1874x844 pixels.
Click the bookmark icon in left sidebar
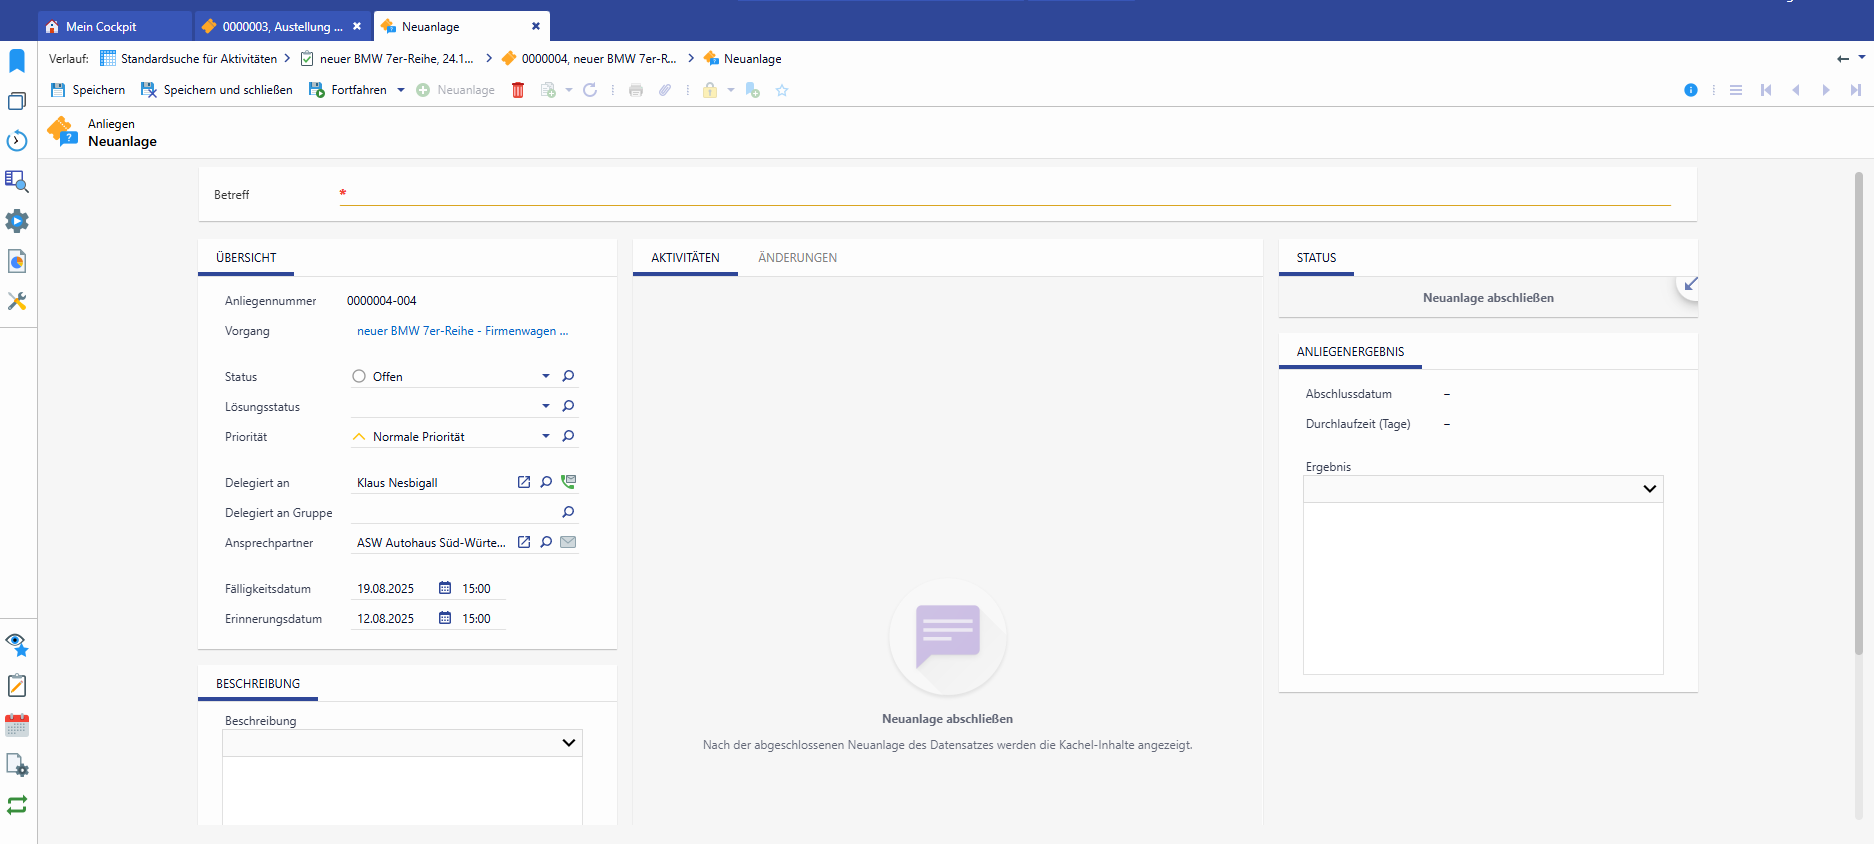tap(17, 61)
